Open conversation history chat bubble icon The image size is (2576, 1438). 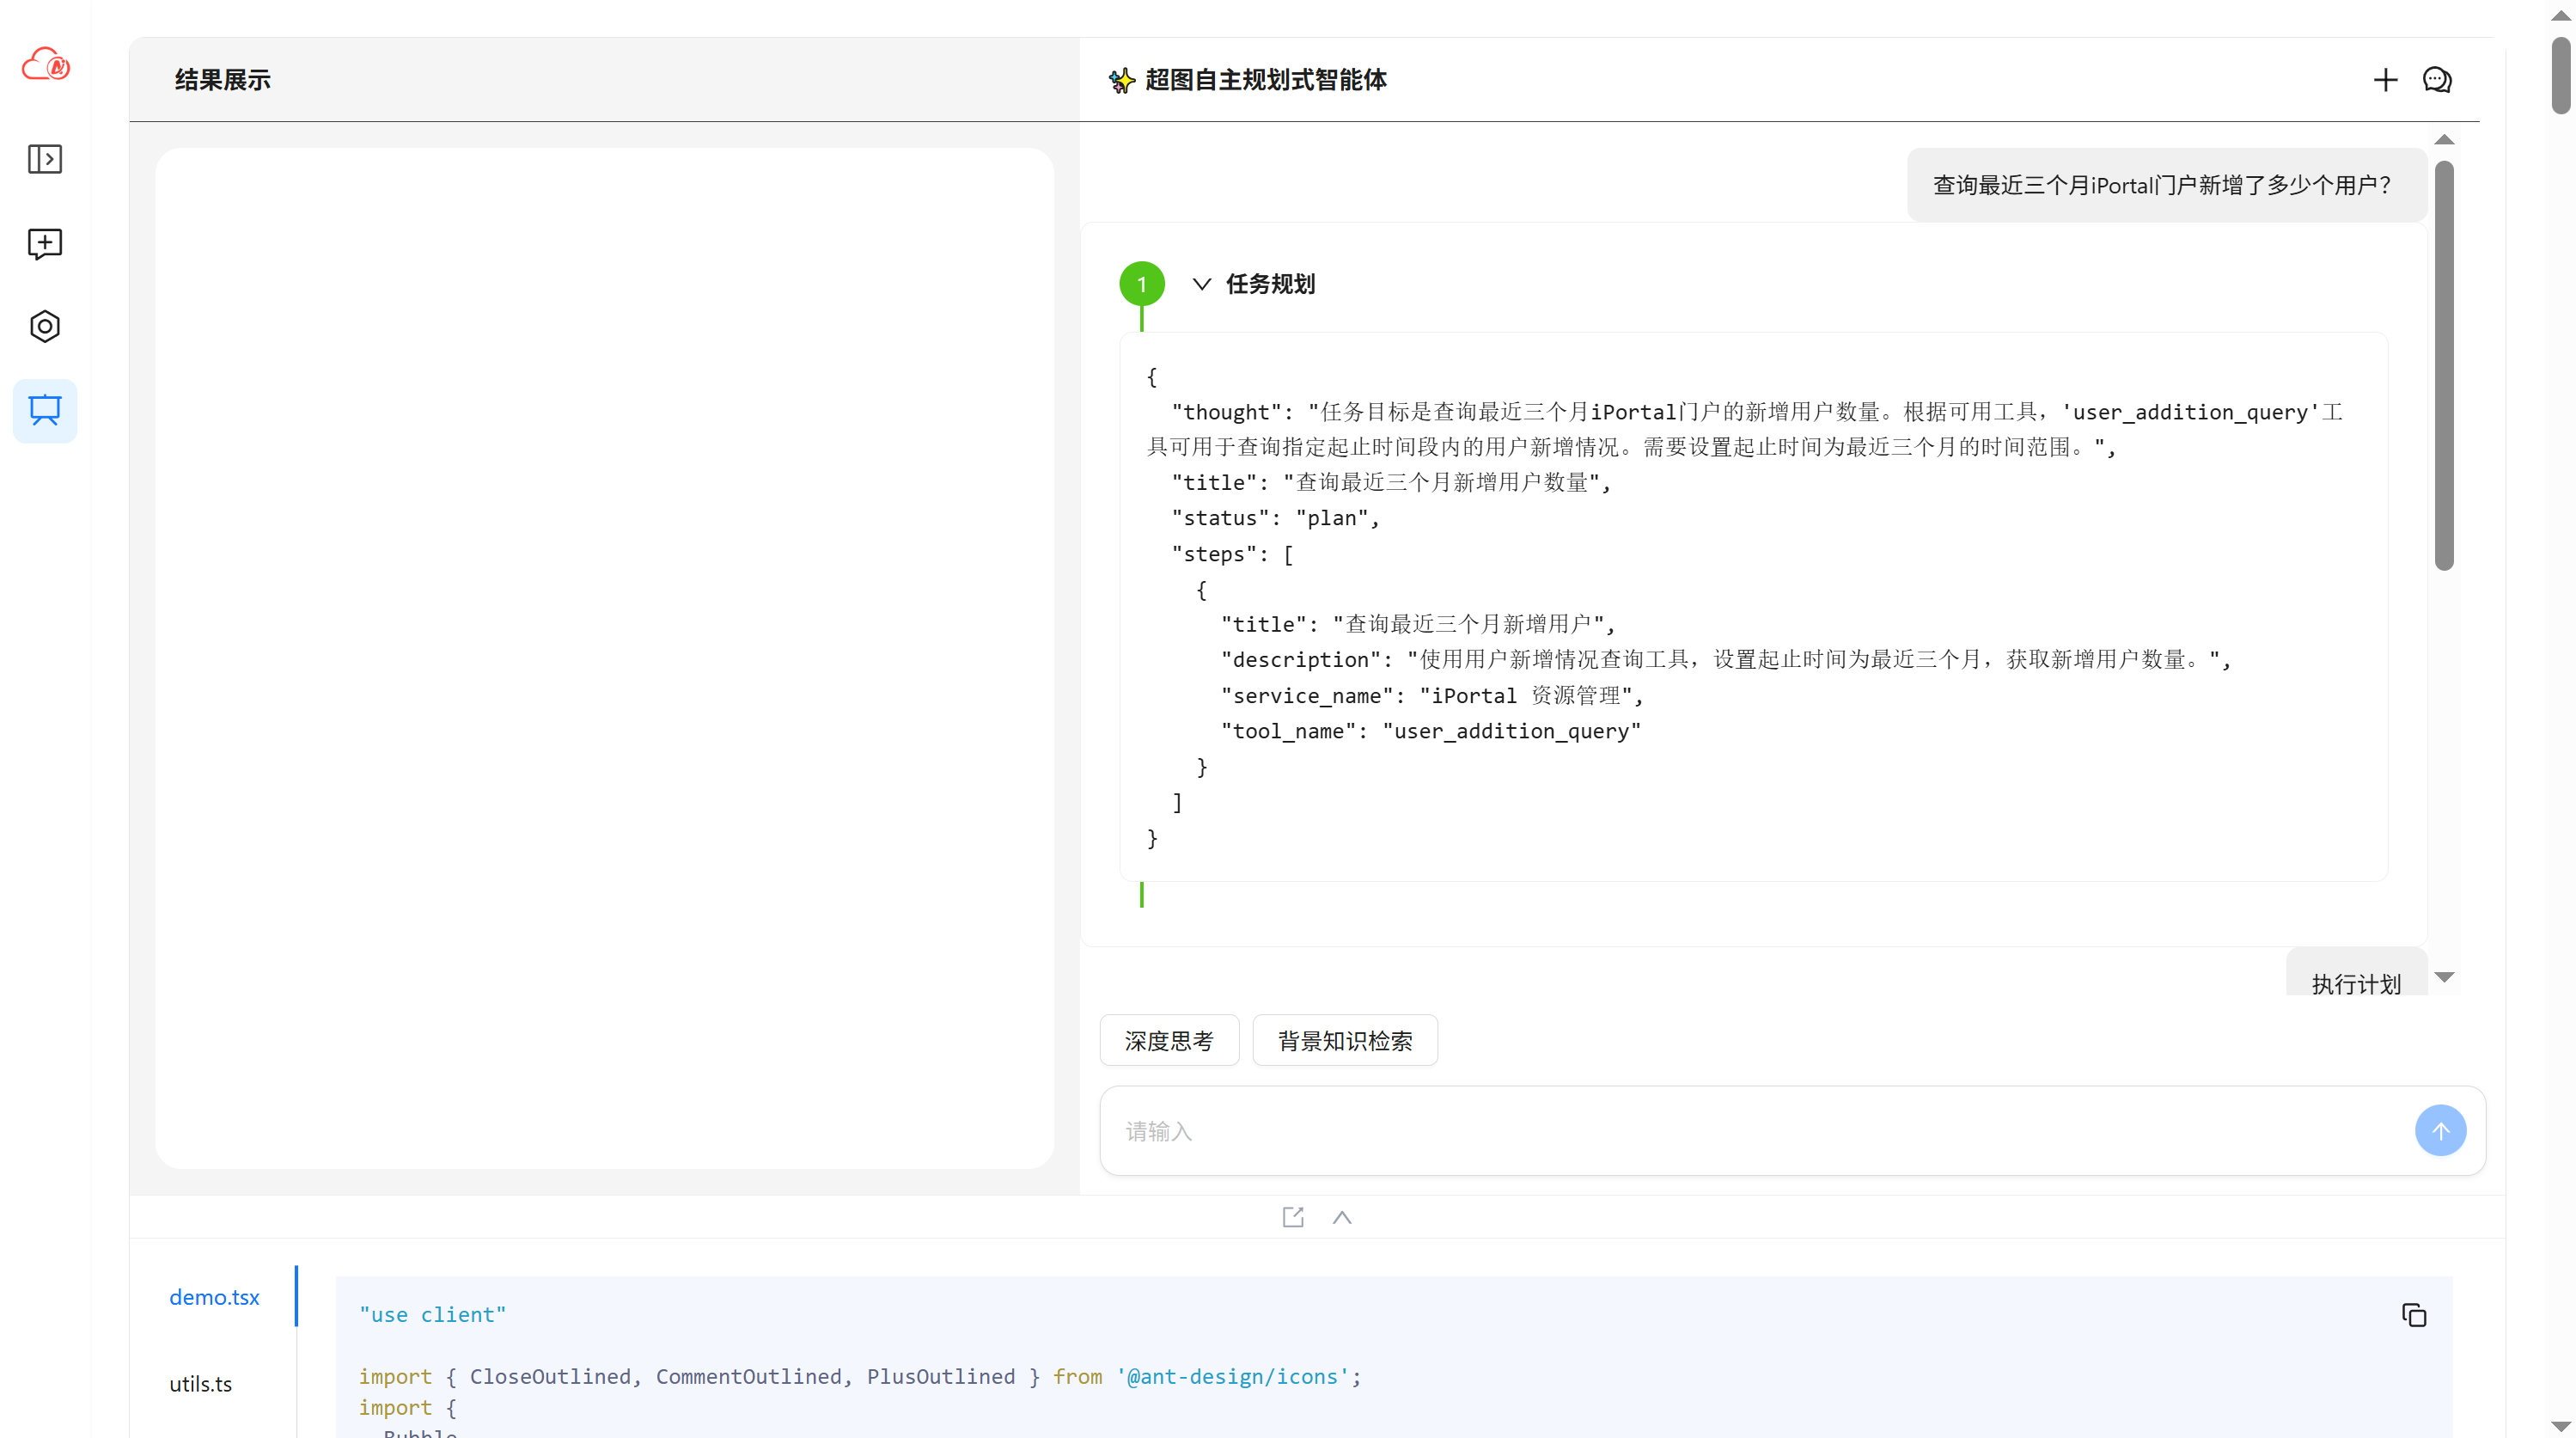coord(2437,80)
